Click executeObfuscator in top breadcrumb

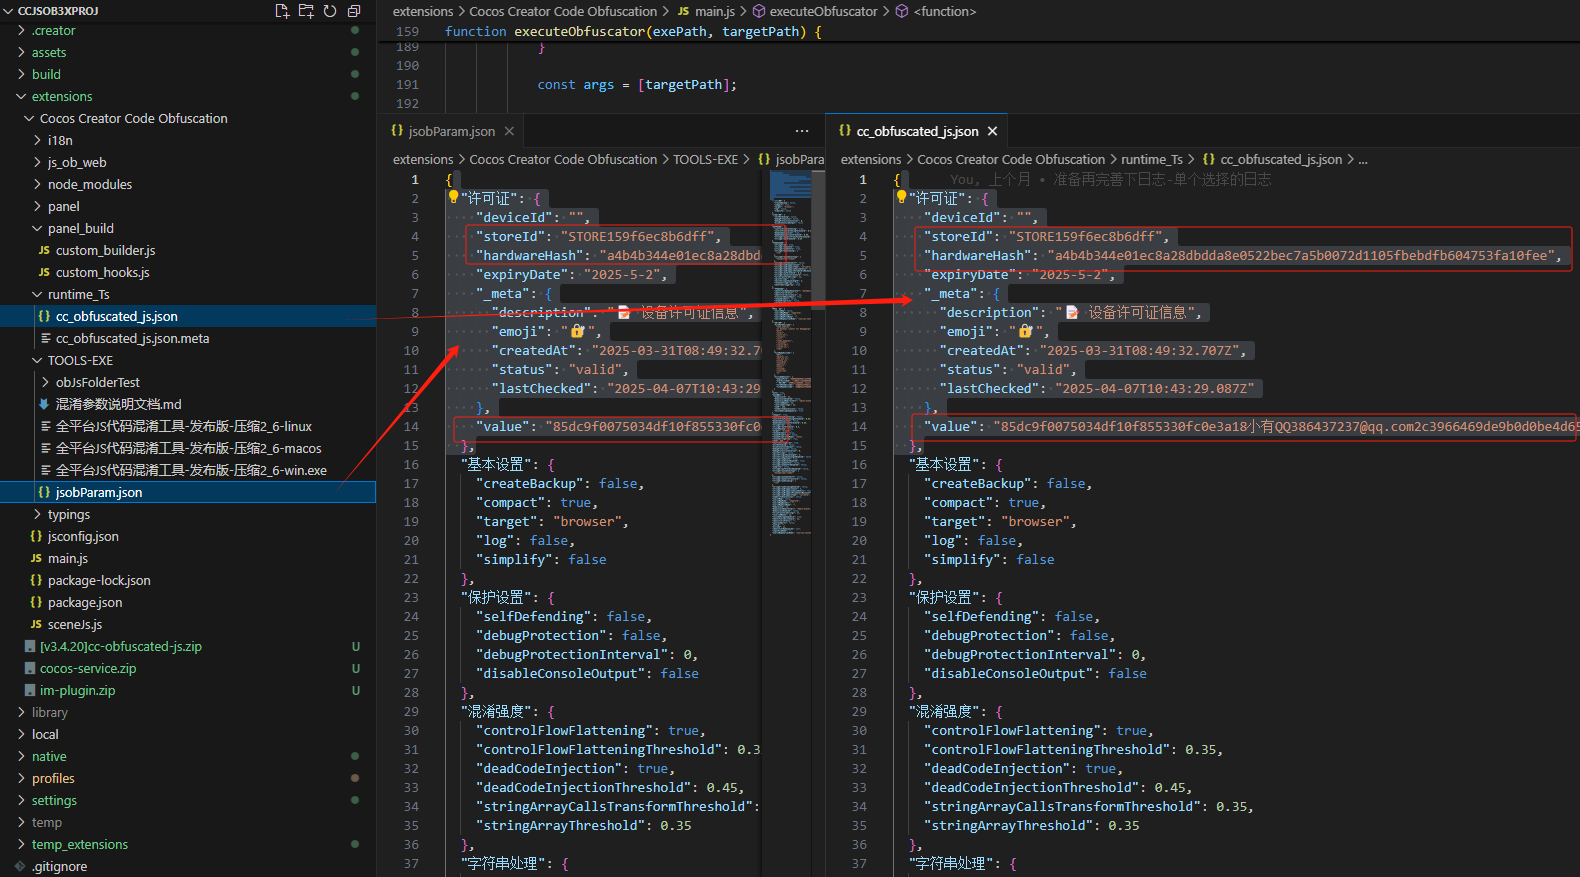[823, 11]
